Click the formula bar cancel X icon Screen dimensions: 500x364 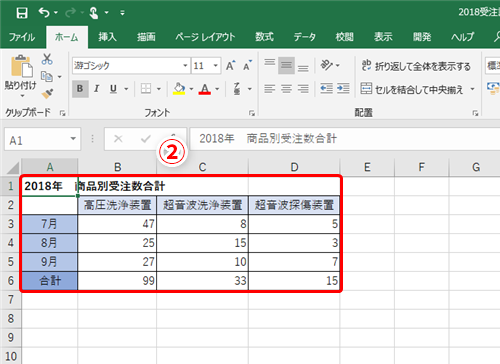coord(118,139)
